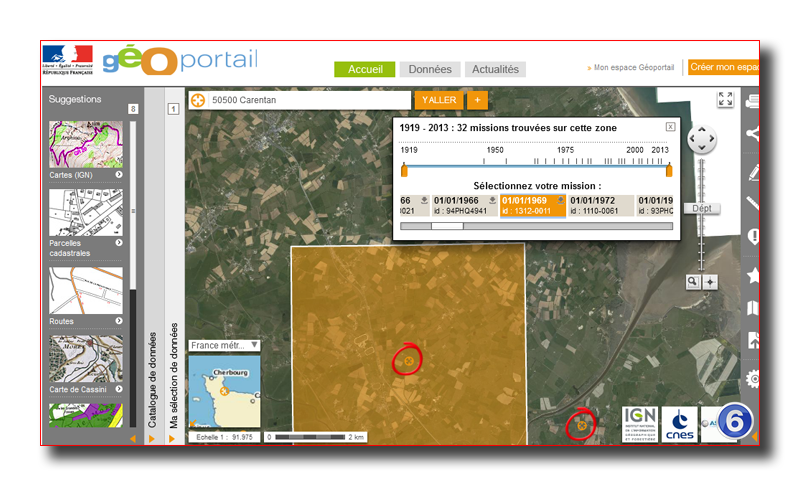Select the 01/01/1969 mission id 1312-0011
This screenshot has width=800, height=486.
tap(533, 206)
